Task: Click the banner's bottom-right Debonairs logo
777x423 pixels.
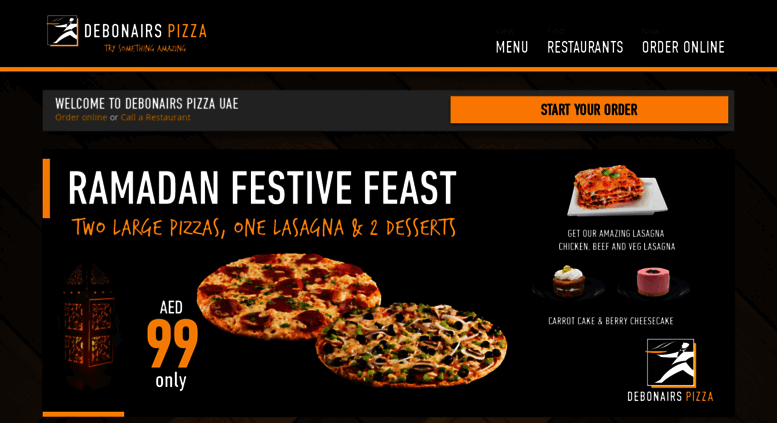Action: click(670, 370)
